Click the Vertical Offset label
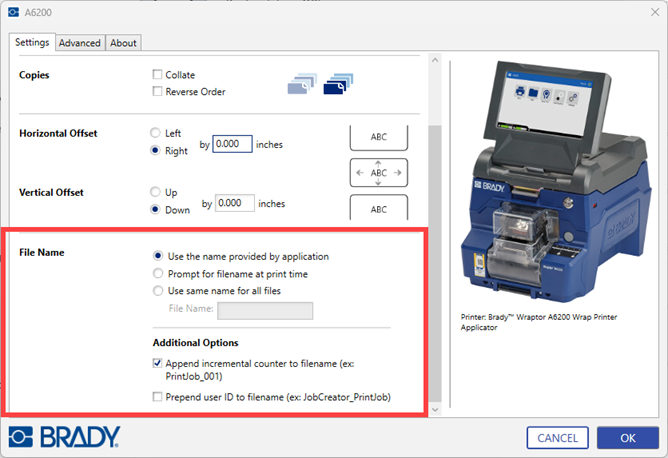 (51, 193)
